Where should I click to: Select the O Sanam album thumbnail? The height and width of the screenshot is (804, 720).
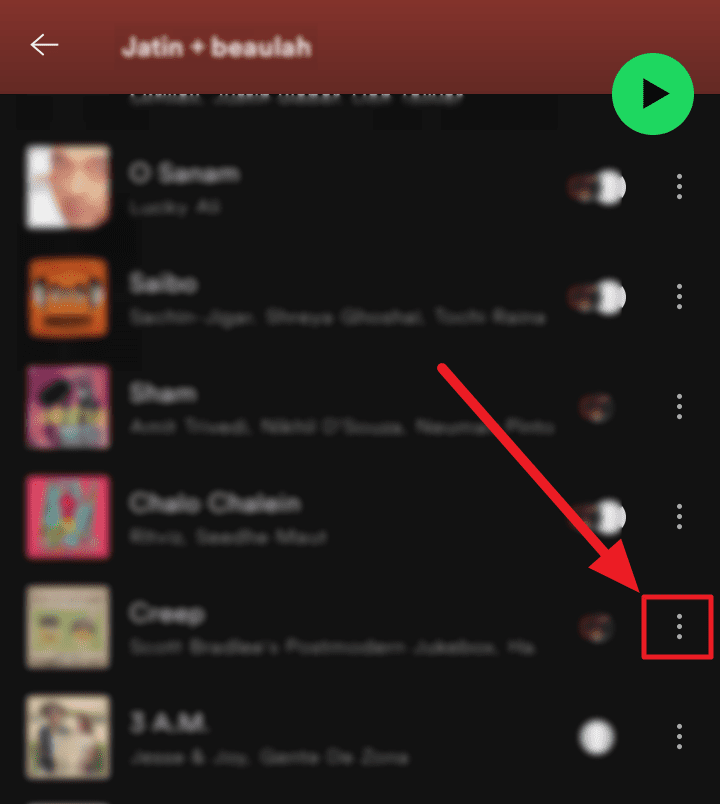click(x=68, y=187)
